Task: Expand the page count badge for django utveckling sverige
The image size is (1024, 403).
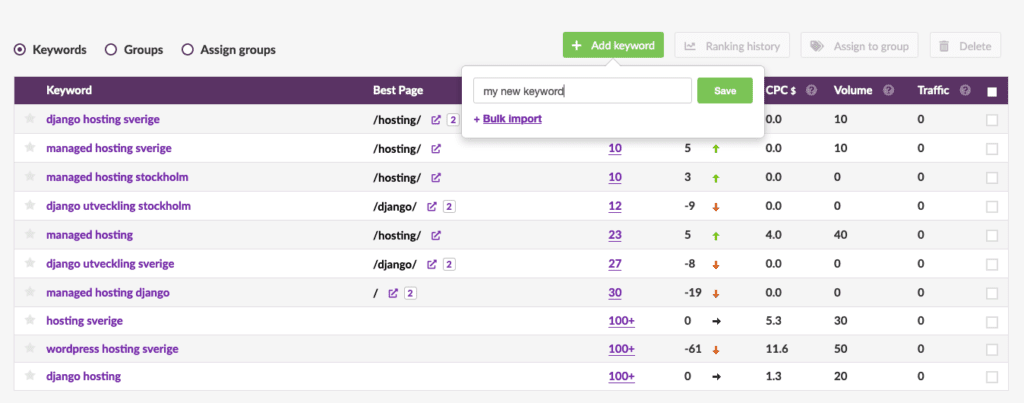Action: (450, 264)
